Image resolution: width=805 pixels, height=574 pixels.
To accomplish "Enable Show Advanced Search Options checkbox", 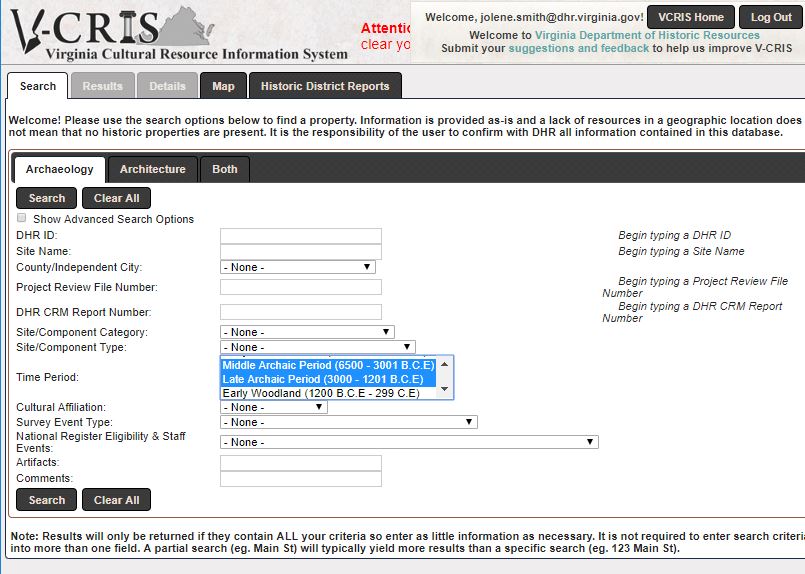I will click(x=22, y=218).
